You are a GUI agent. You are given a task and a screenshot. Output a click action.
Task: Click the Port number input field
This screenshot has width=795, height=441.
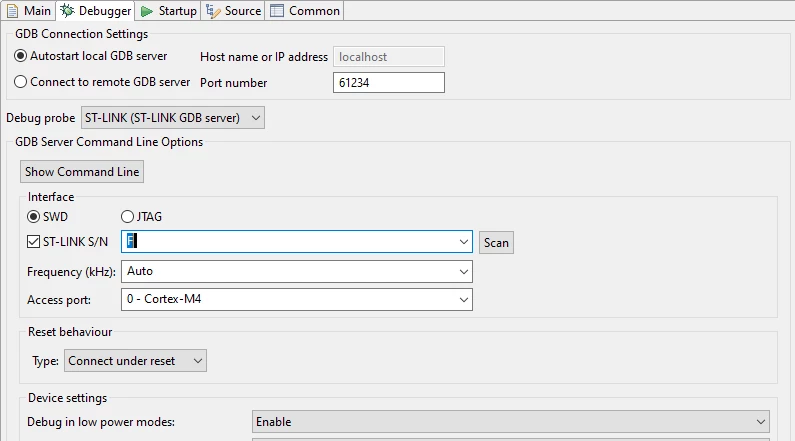tap(389, 83)
